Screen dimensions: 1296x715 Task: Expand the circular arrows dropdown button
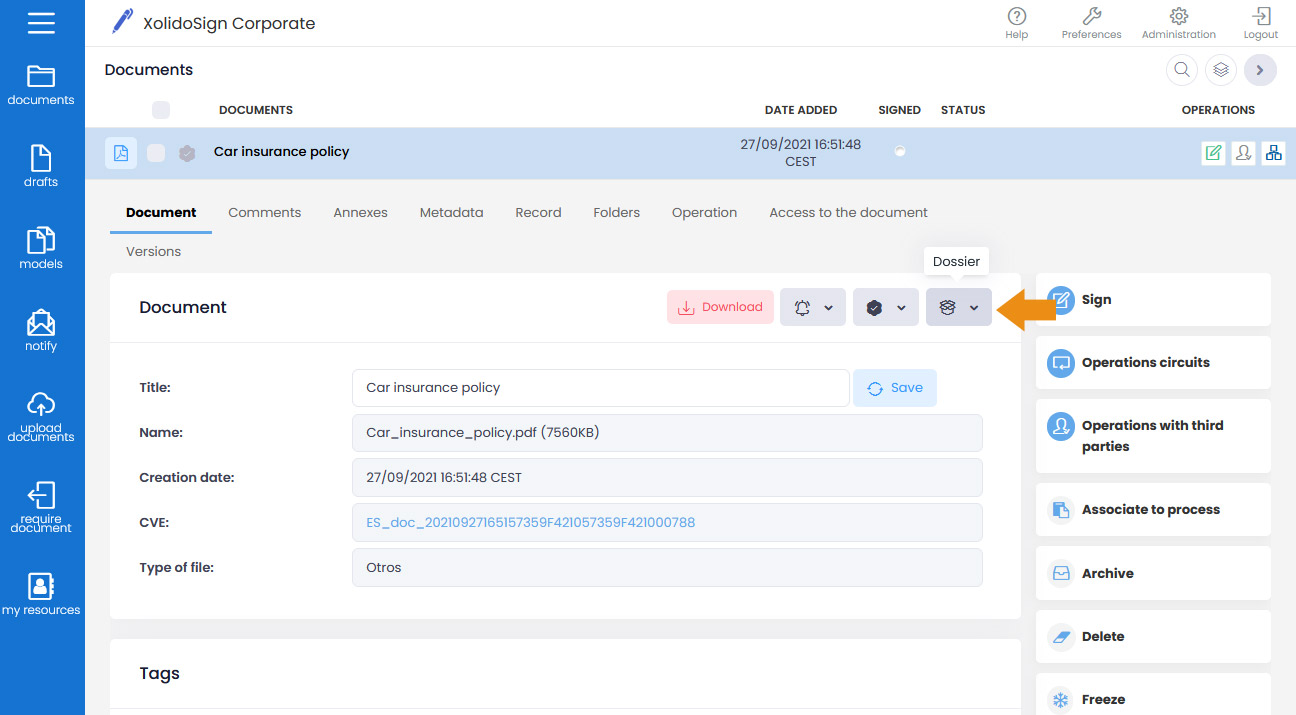813,307
